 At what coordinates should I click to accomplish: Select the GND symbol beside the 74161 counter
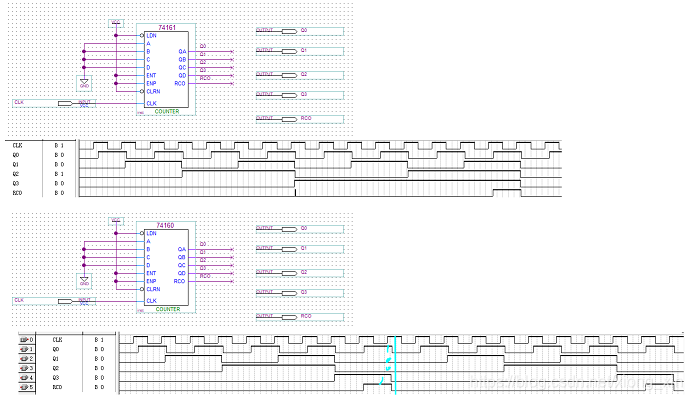click(84, 83)
